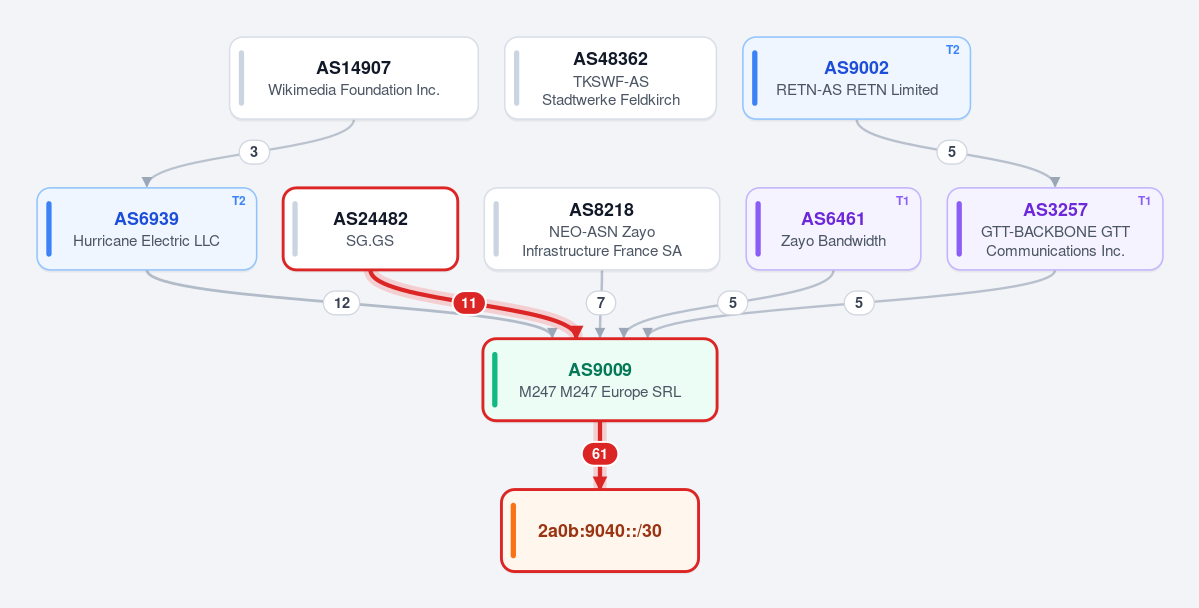Image resolution: width=1199 pixels, height=608 pixels.
Task: Click the red edge label 11
Action: pyautogui.click(x=469, y=303)
